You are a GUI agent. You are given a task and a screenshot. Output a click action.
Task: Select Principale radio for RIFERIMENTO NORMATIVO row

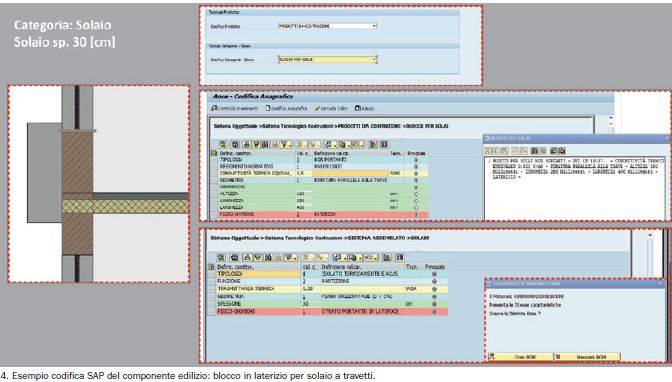pos(416,167)
